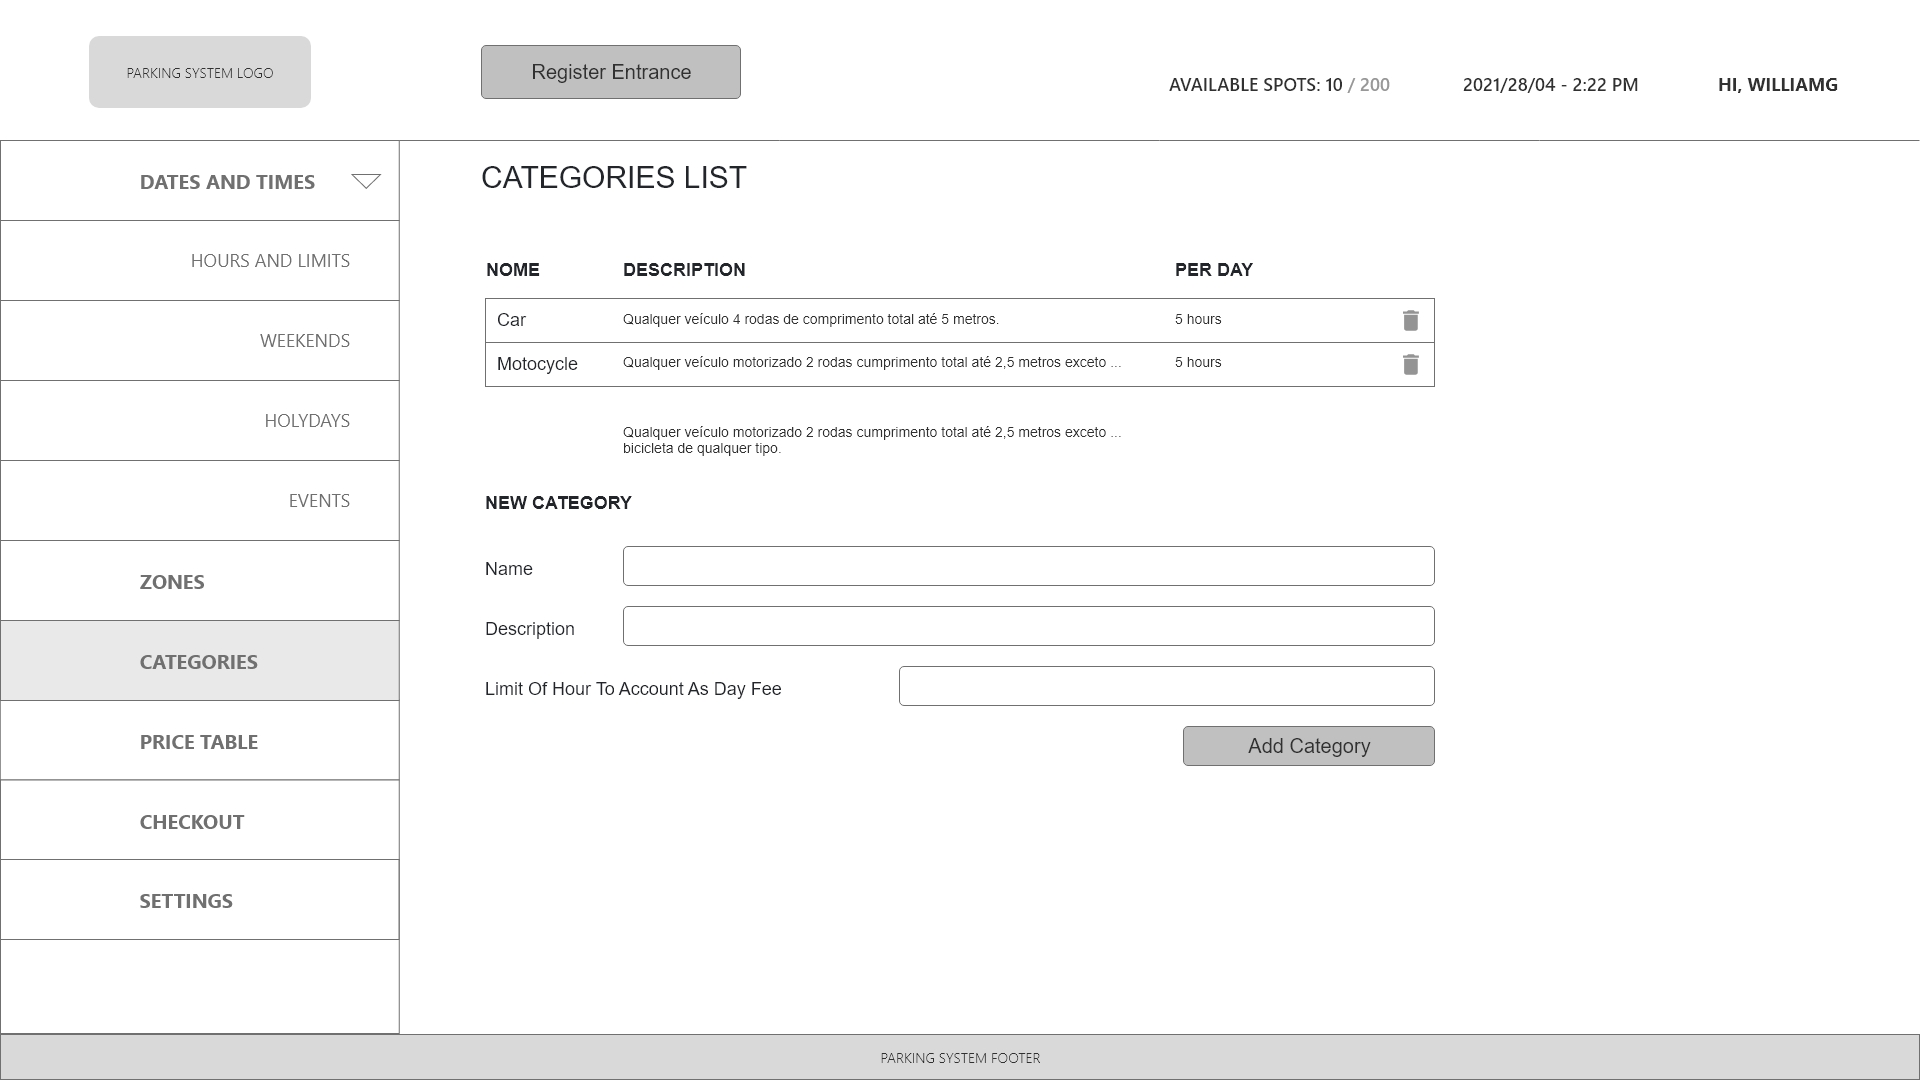Focus the Name input field
This screenshot has width=1920, height=1080.
(1028, 566)
